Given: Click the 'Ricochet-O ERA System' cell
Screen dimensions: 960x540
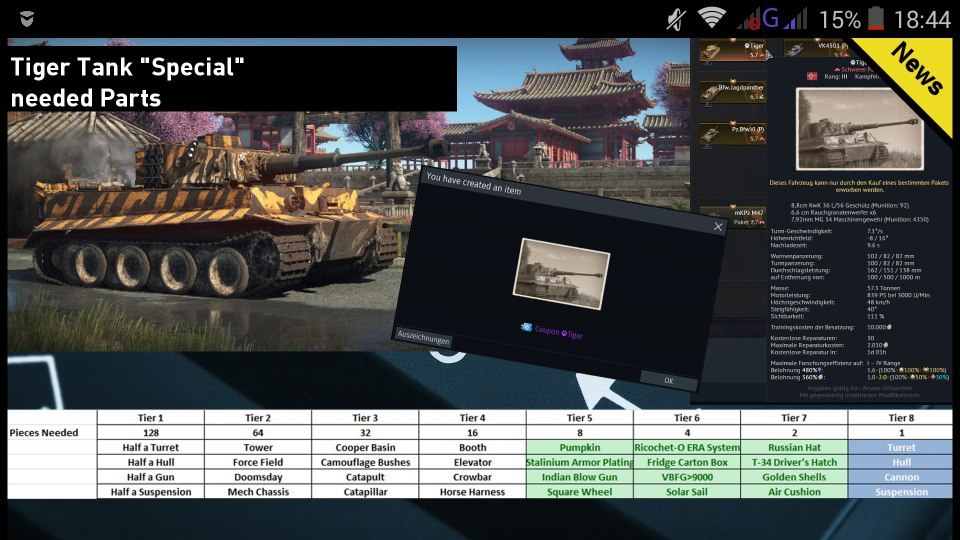Looking at the screenshot, I should [687, 448].
